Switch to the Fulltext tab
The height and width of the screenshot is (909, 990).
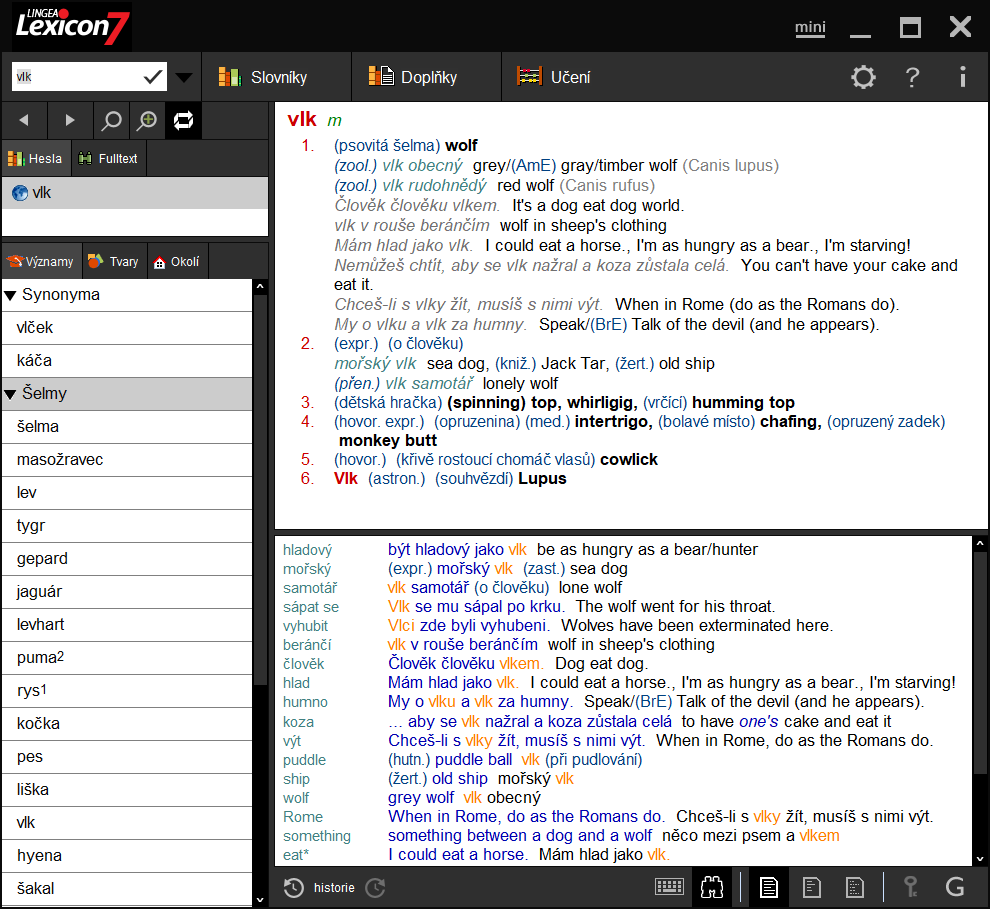click(x=108, y=158)
